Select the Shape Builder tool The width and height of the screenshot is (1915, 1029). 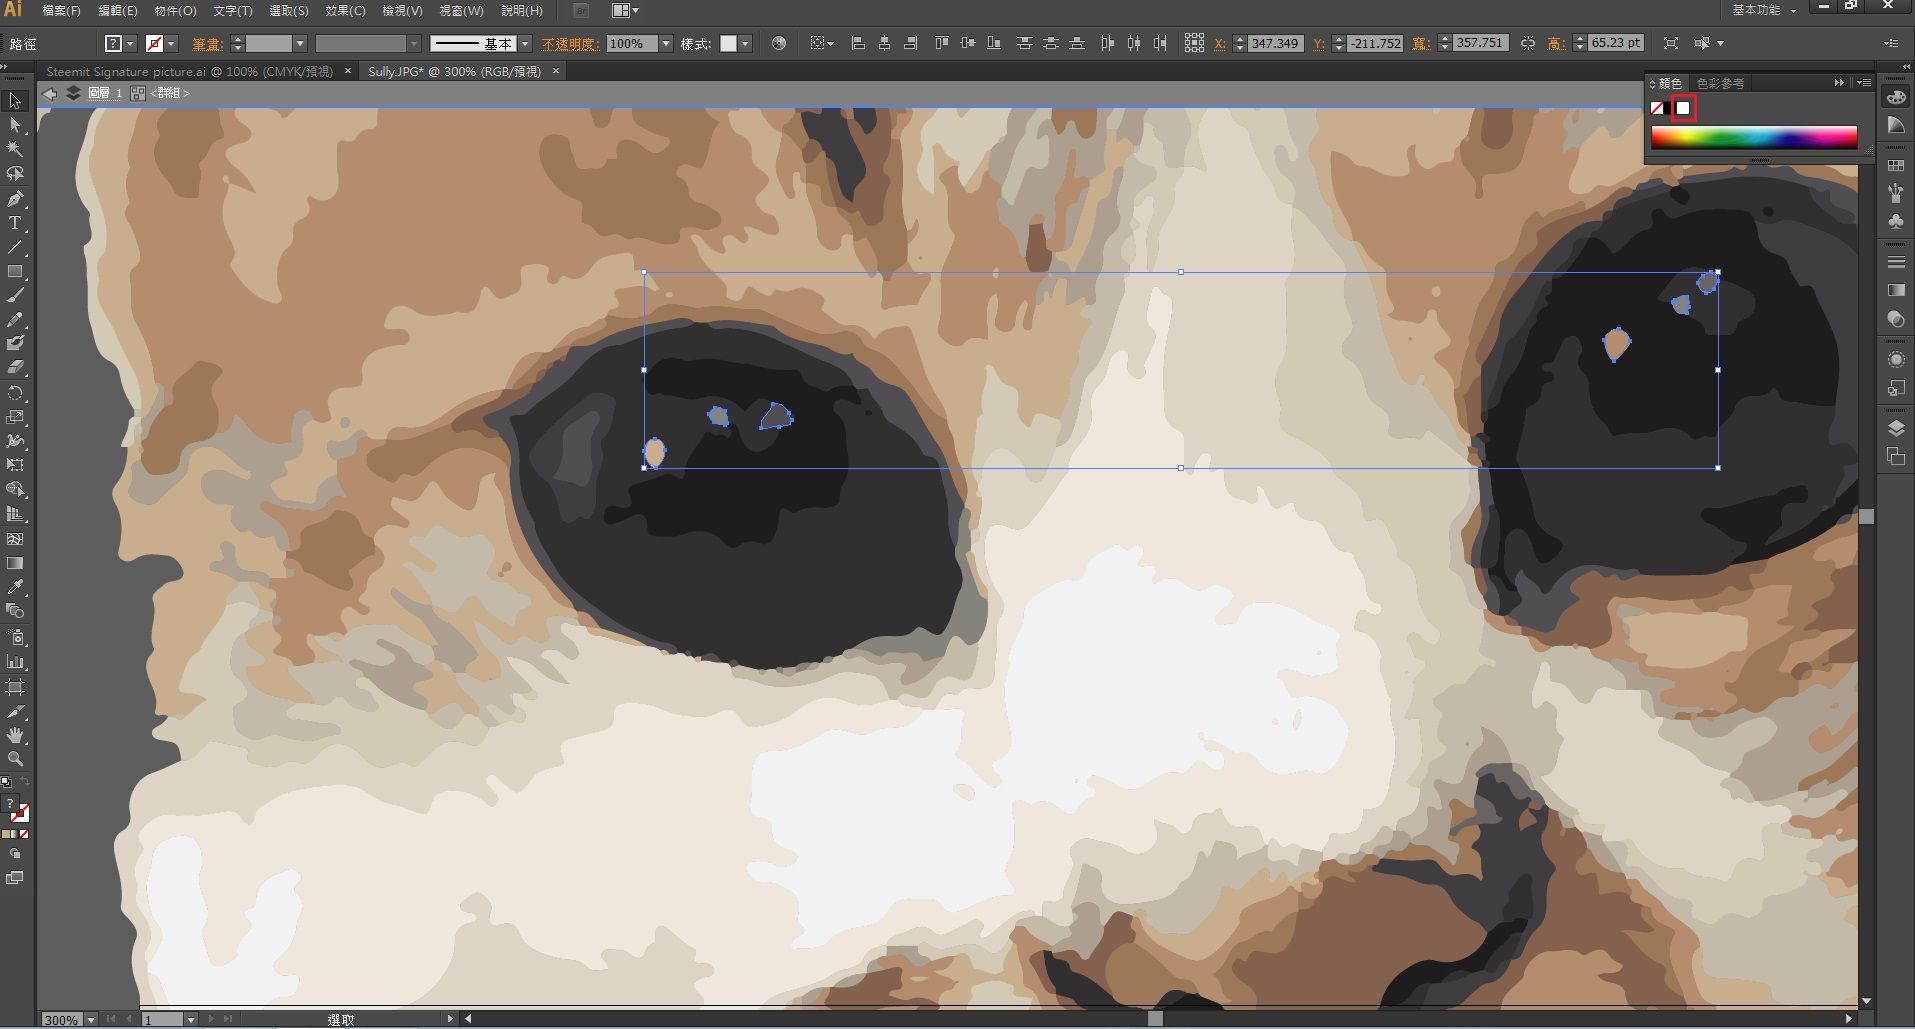[x=15, y=490]
